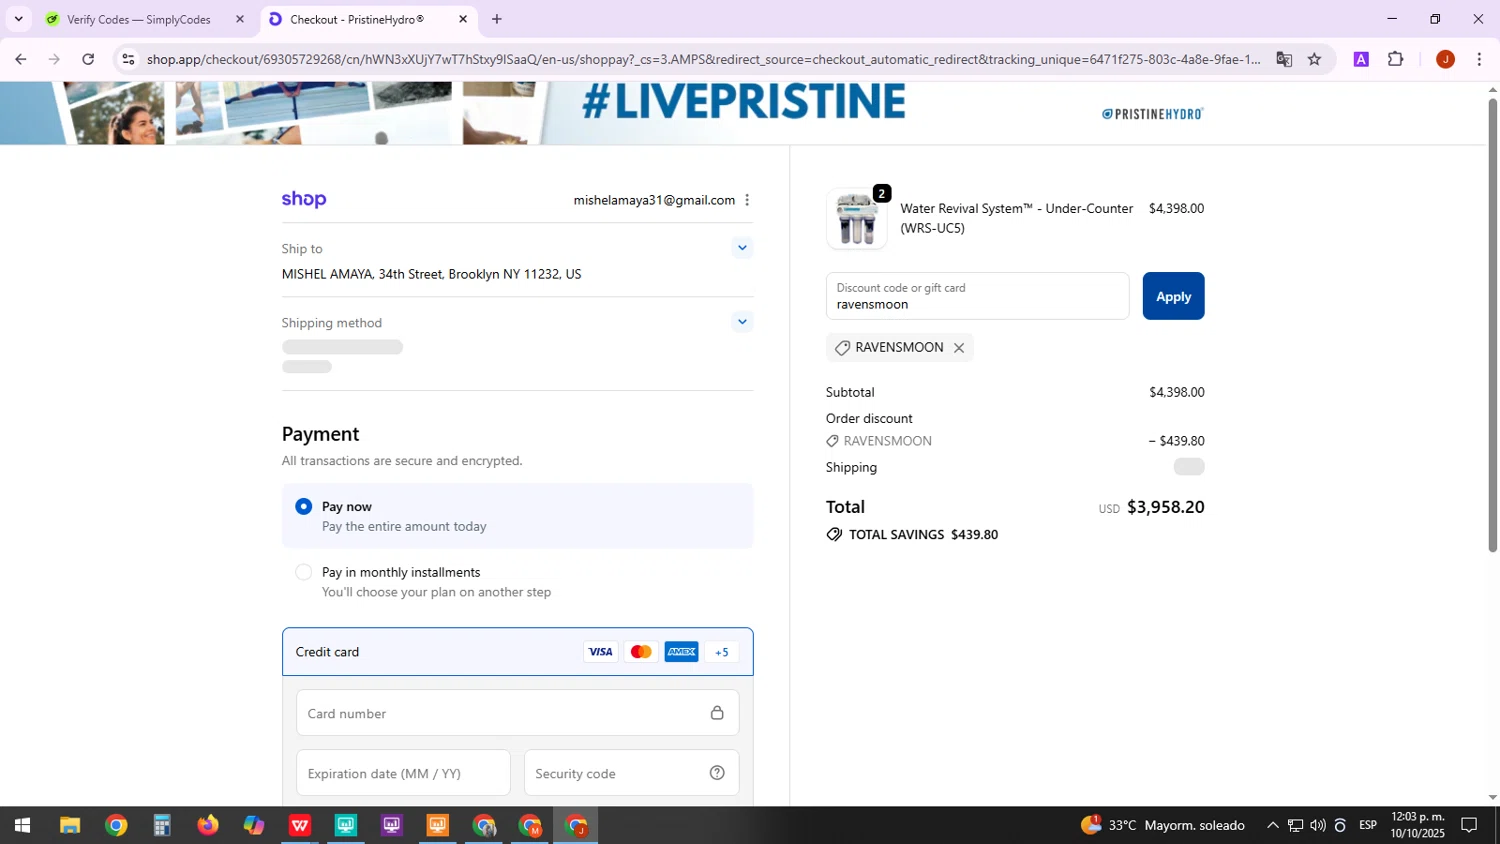Screen dimensions: 1500x844
Task: Apply the discount code
Action: 1173,296
